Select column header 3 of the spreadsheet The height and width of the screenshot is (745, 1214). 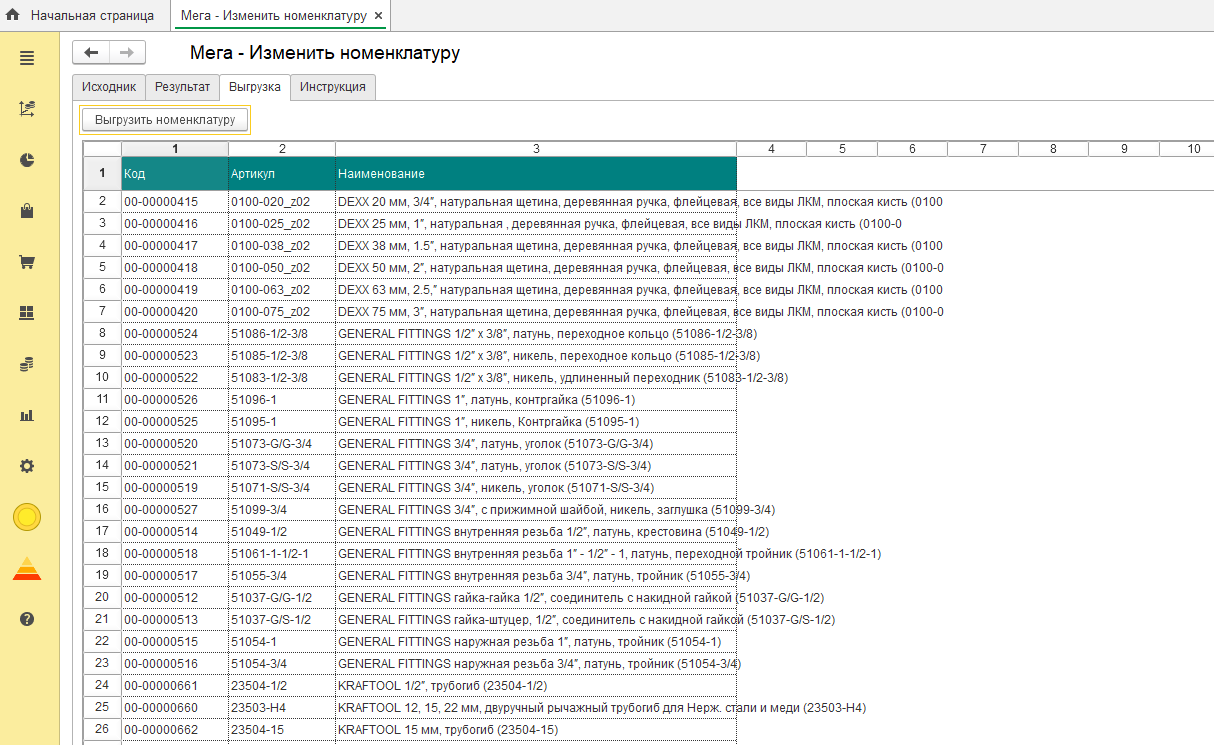[x=536, y=149]
